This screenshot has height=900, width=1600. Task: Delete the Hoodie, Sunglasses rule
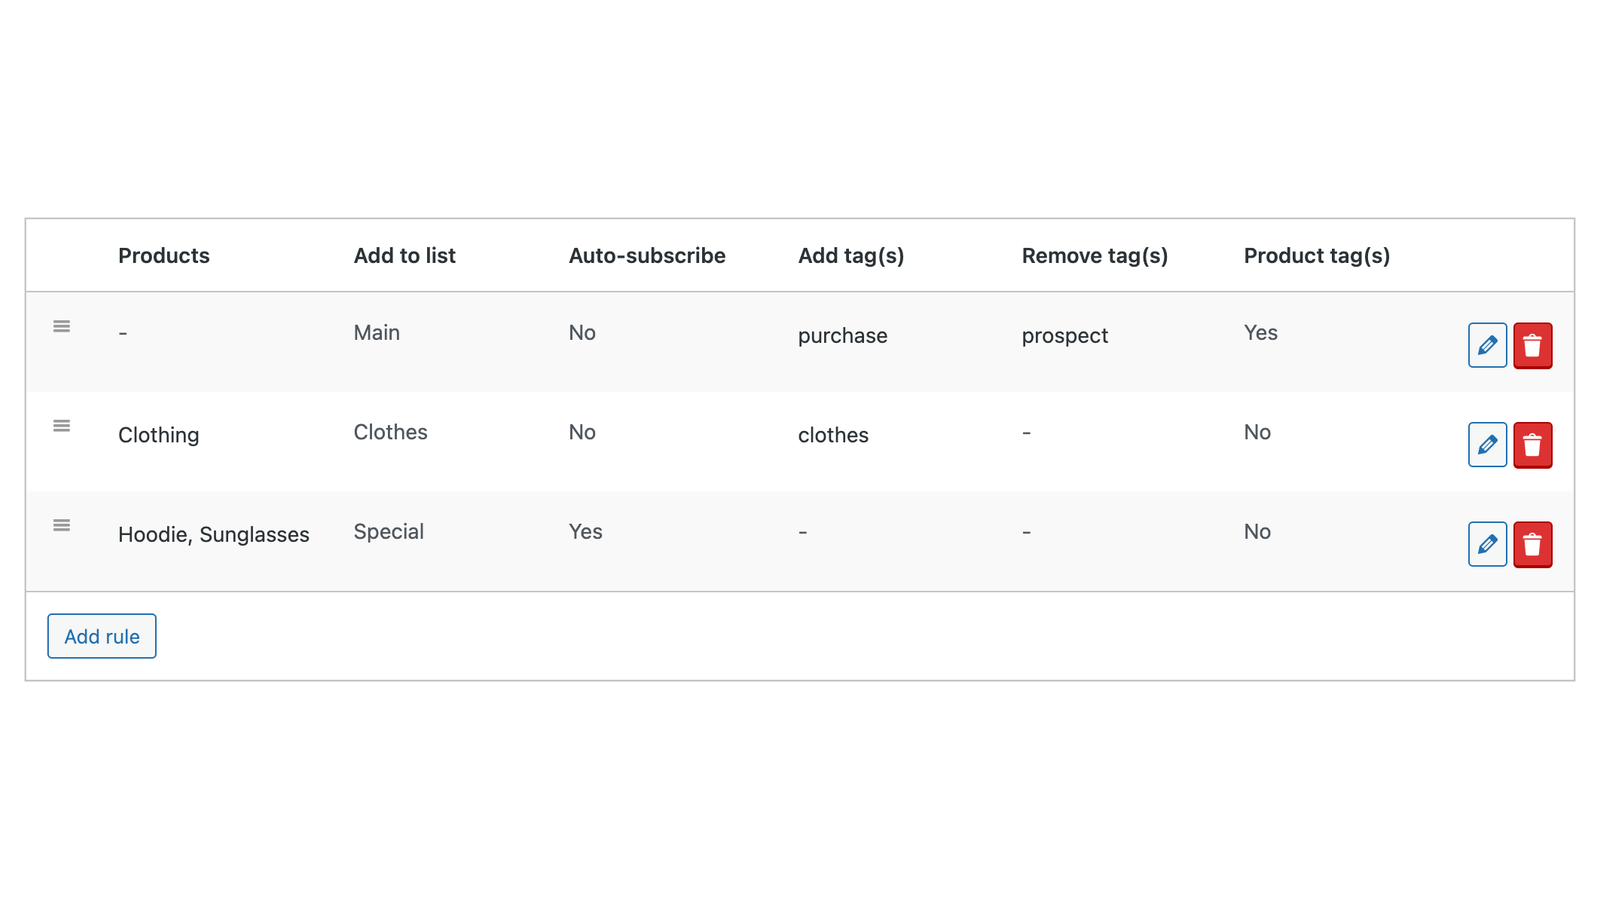pyautogui.click(x=1532, y=544)
